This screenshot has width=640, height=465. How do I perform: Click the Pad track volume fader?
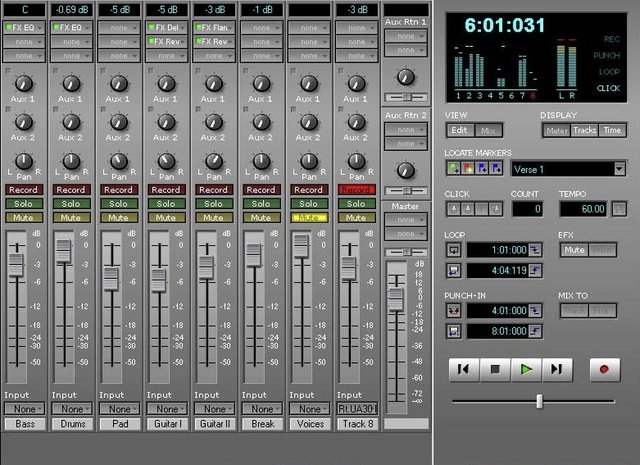[111, 279]
